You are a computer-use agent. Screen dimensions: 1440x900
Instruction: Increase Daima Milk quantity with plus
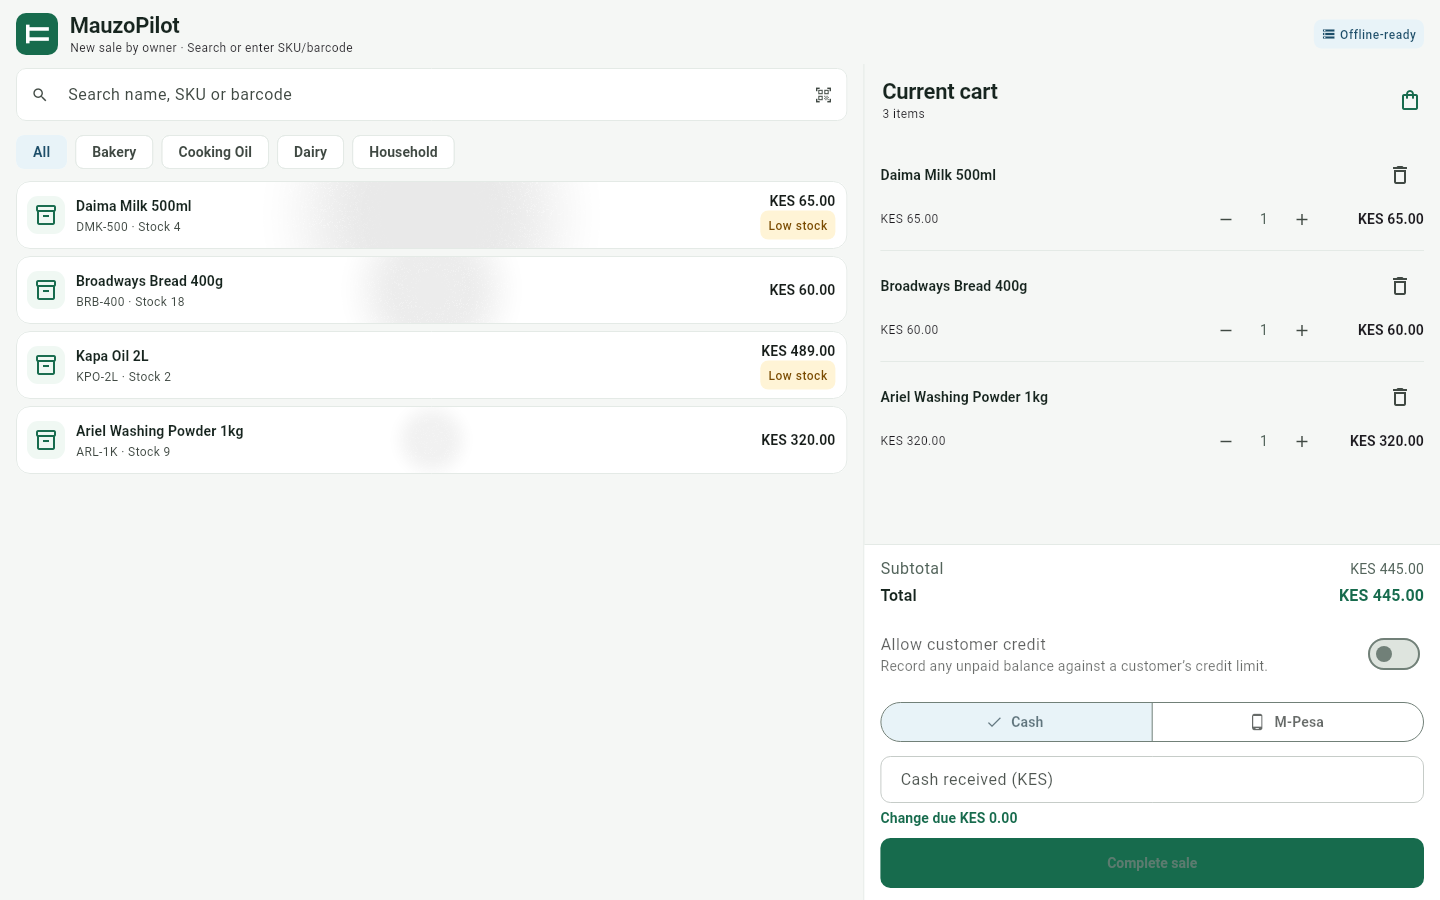coord(1302,219)
